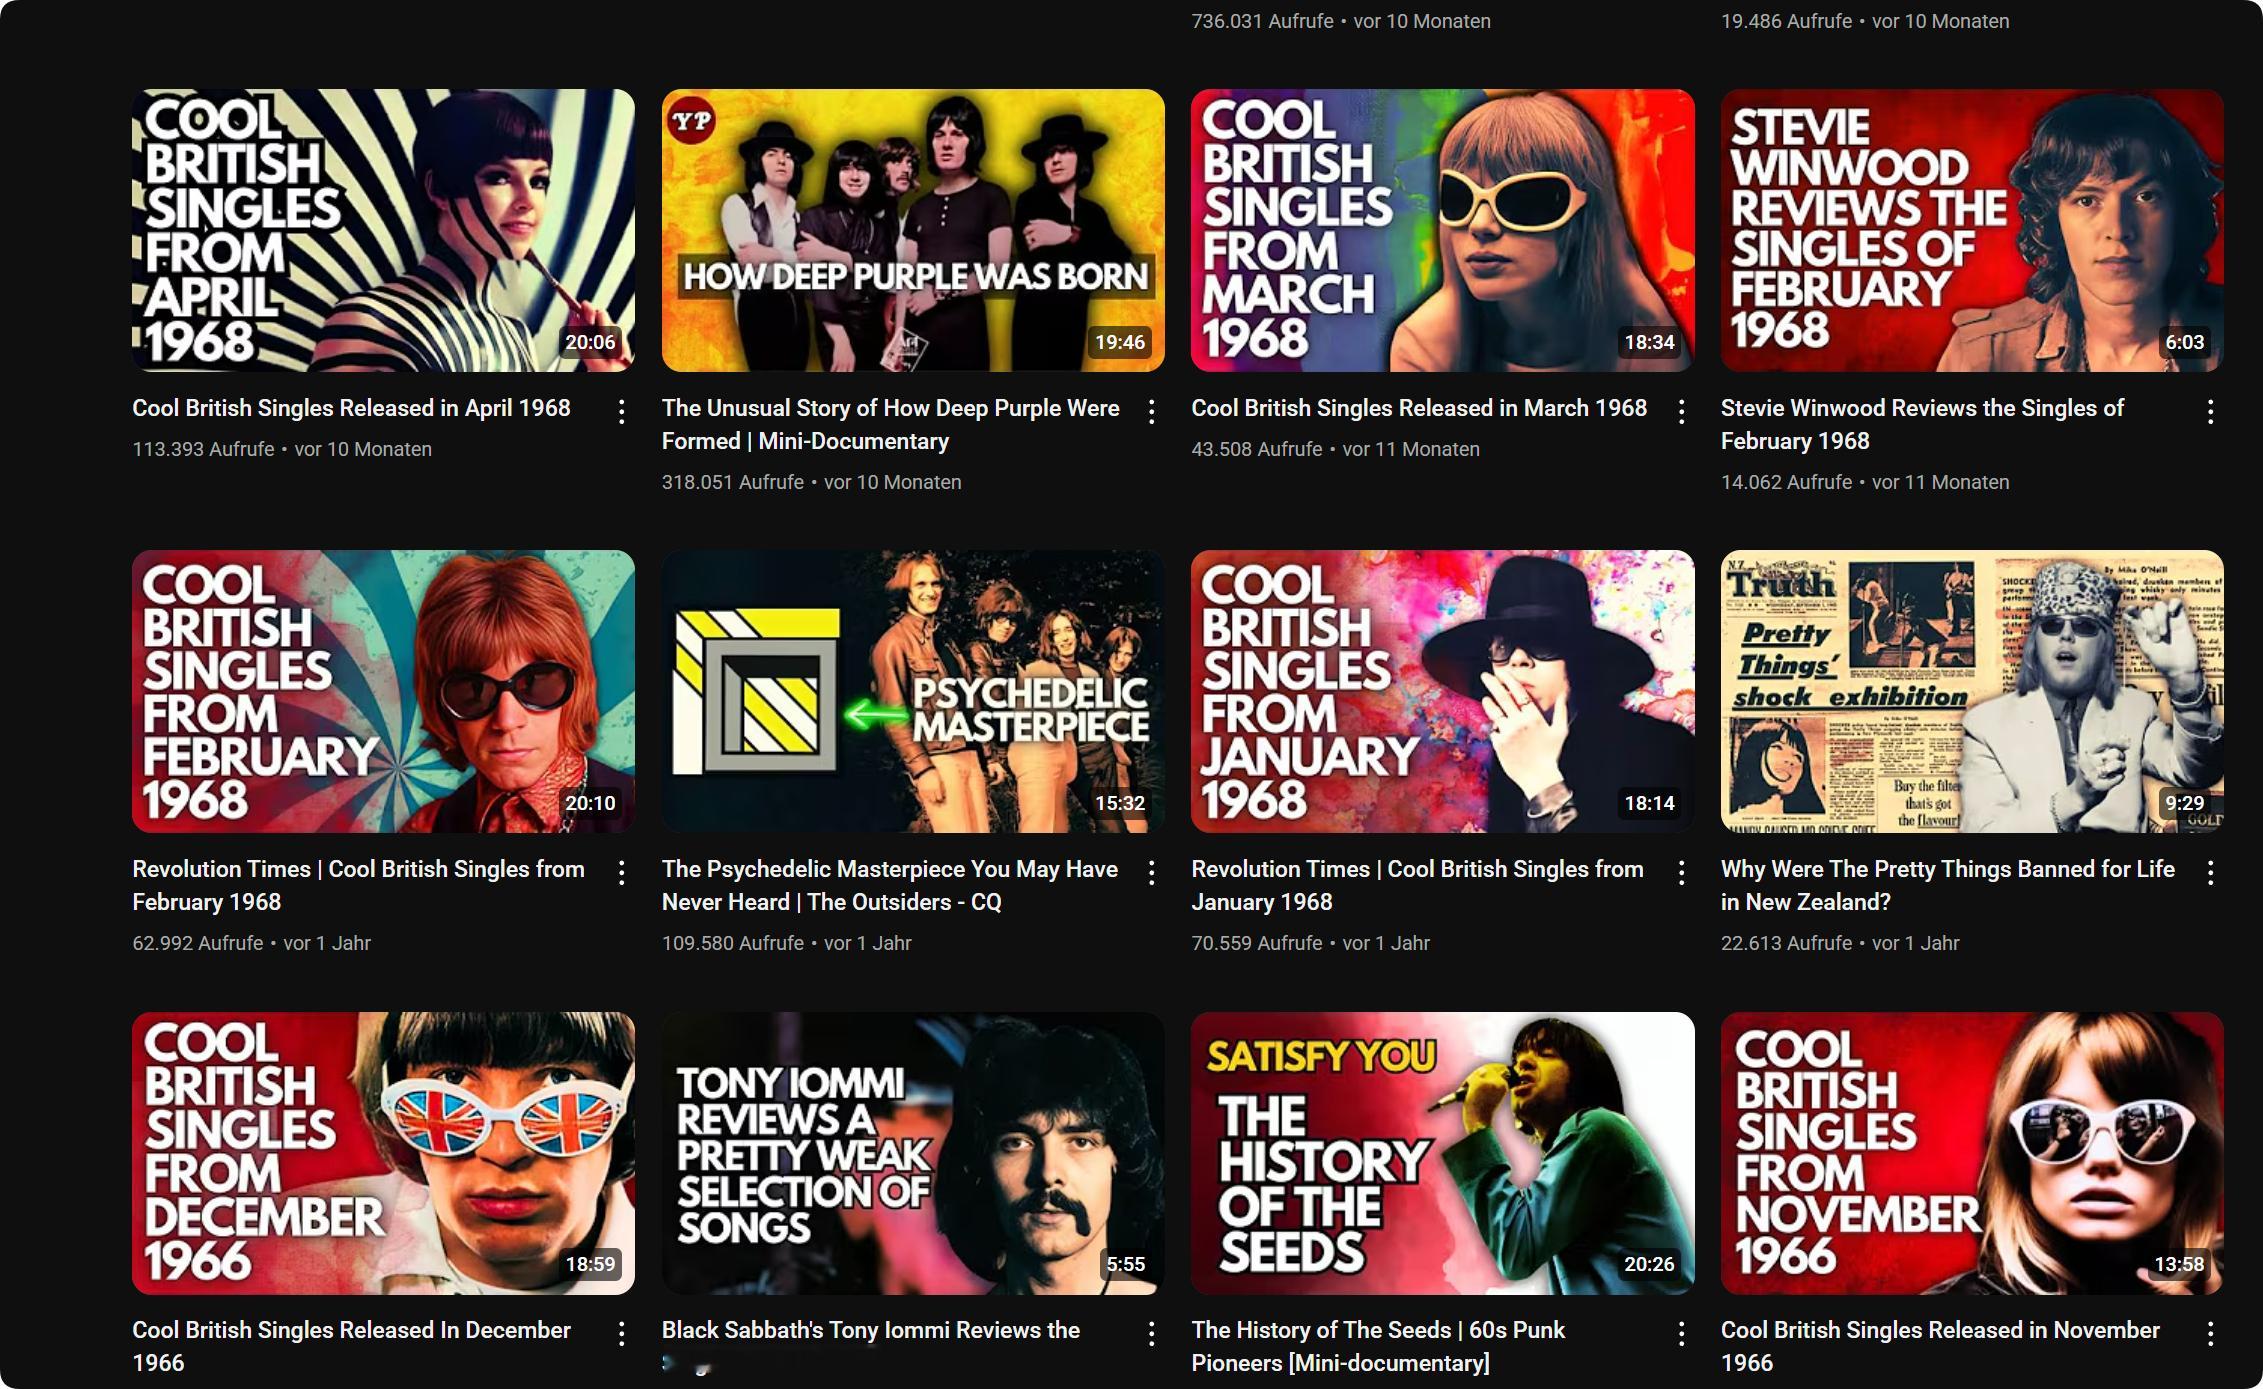Click '14.062 Aufrufe' view count text
Viewport: 2263px width, 1389px height.
(1786, 482)
